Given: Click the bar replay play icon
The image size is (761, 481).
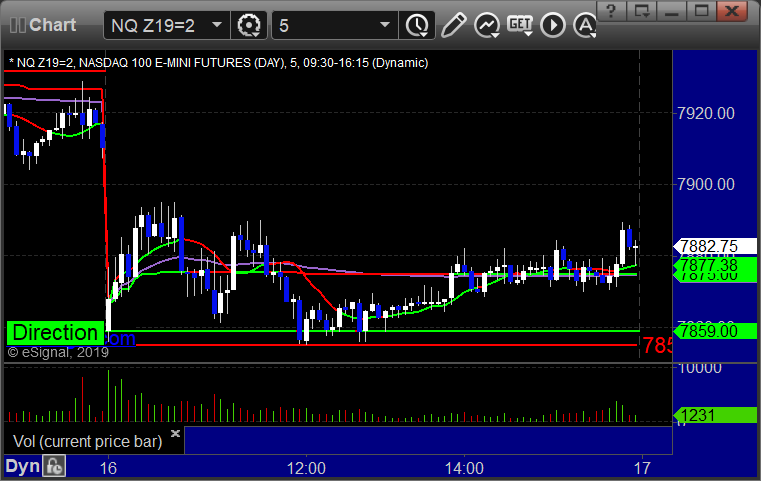Looking at the screenshot, I should (x=553, y=25).
